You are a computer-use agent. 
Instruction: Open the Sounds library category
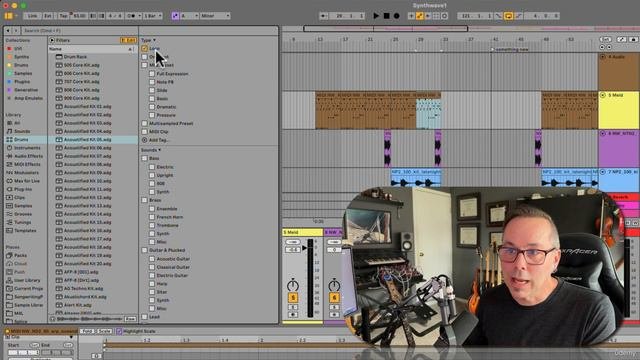pyautogui.click(x=22, y=131)
